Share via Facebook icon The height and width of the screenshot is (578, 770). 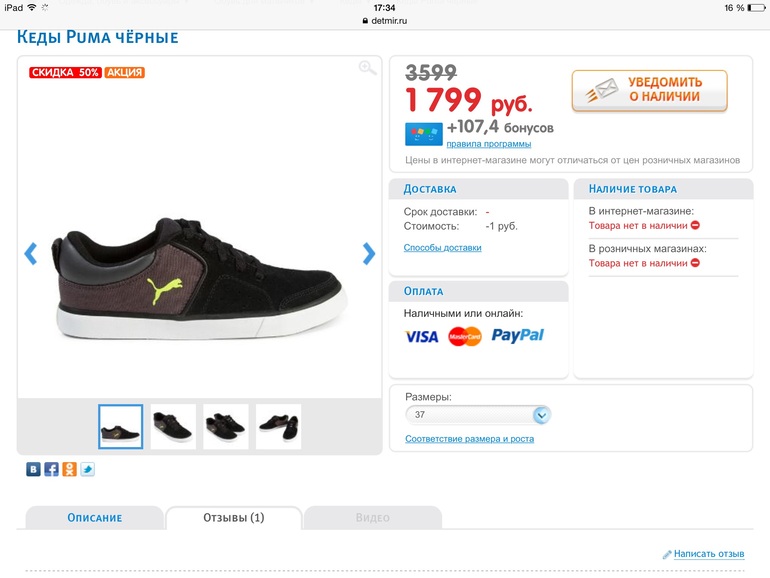[51, 469]
